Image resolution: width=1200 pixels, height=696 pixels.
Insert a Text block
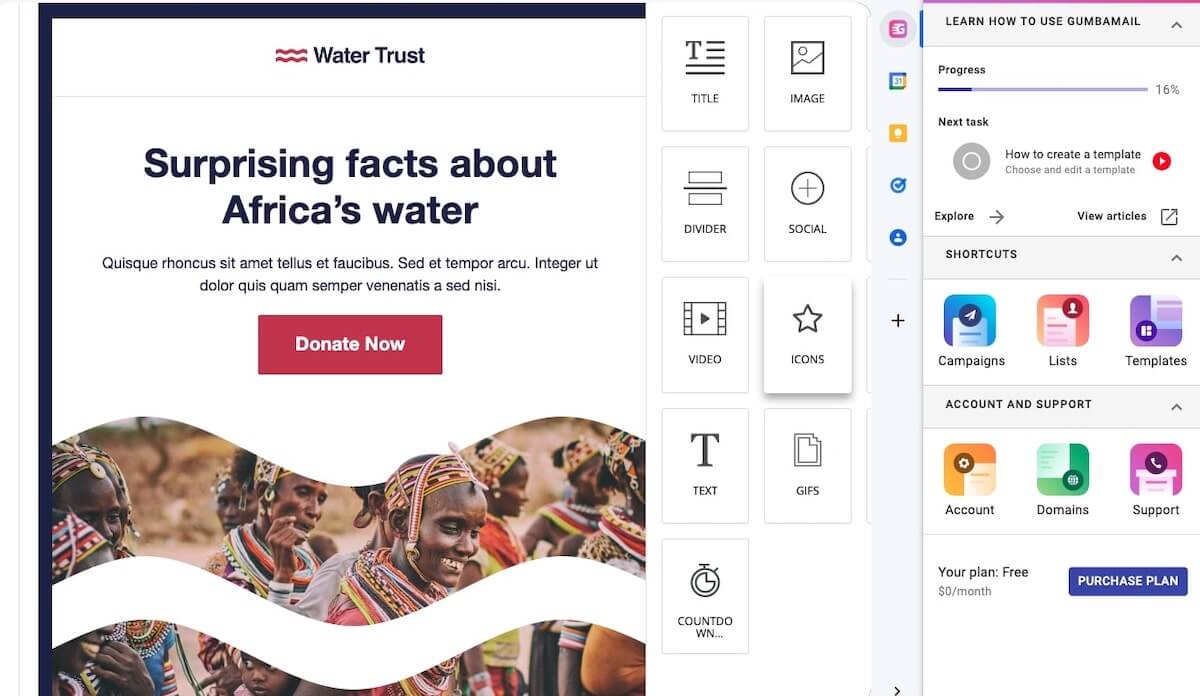click(705, 465)
